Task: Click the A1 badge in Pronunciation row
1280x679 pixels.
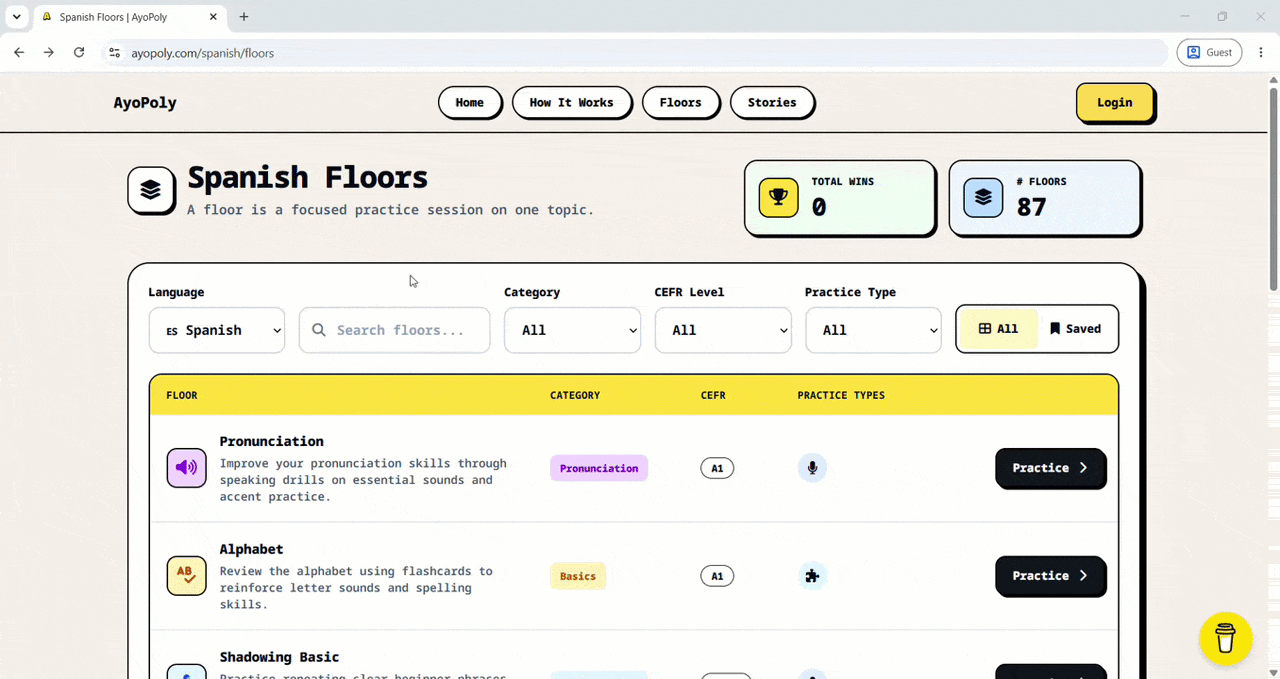Action: (717, 468)
